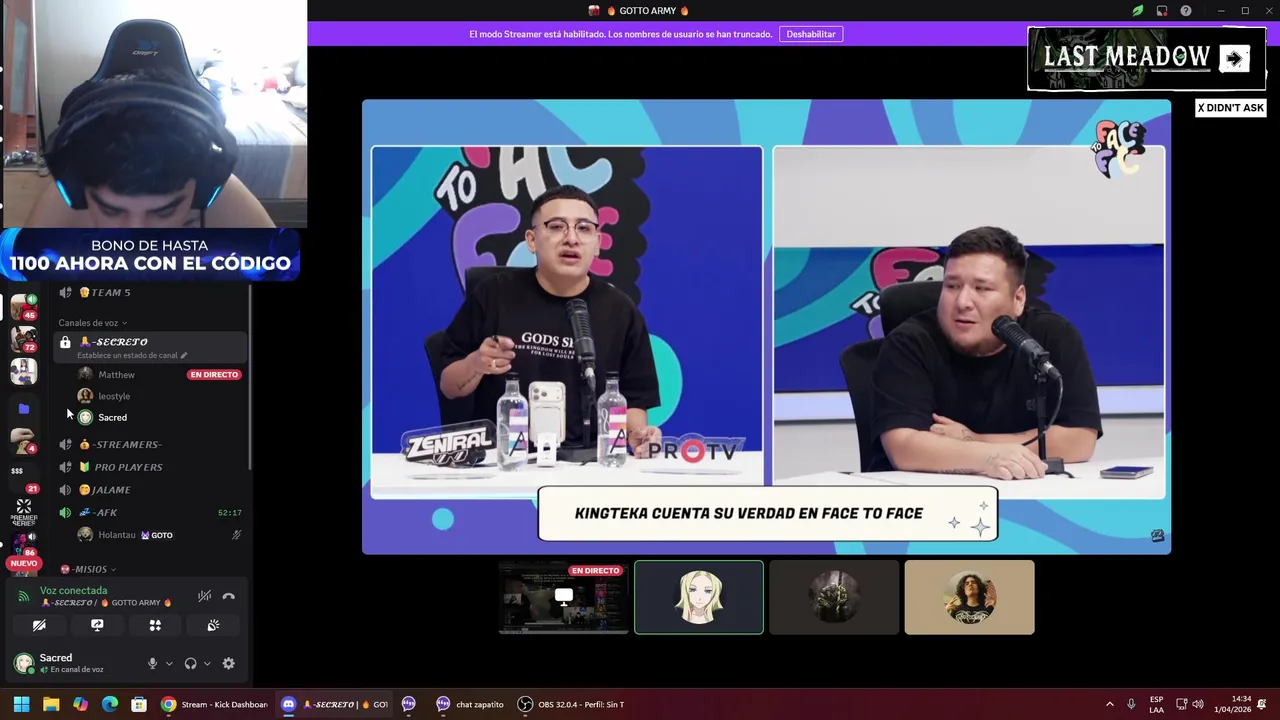Click the green leaf icon in title bar
The height and width of the screenshot is (720, 1280).
(1137, 11)
